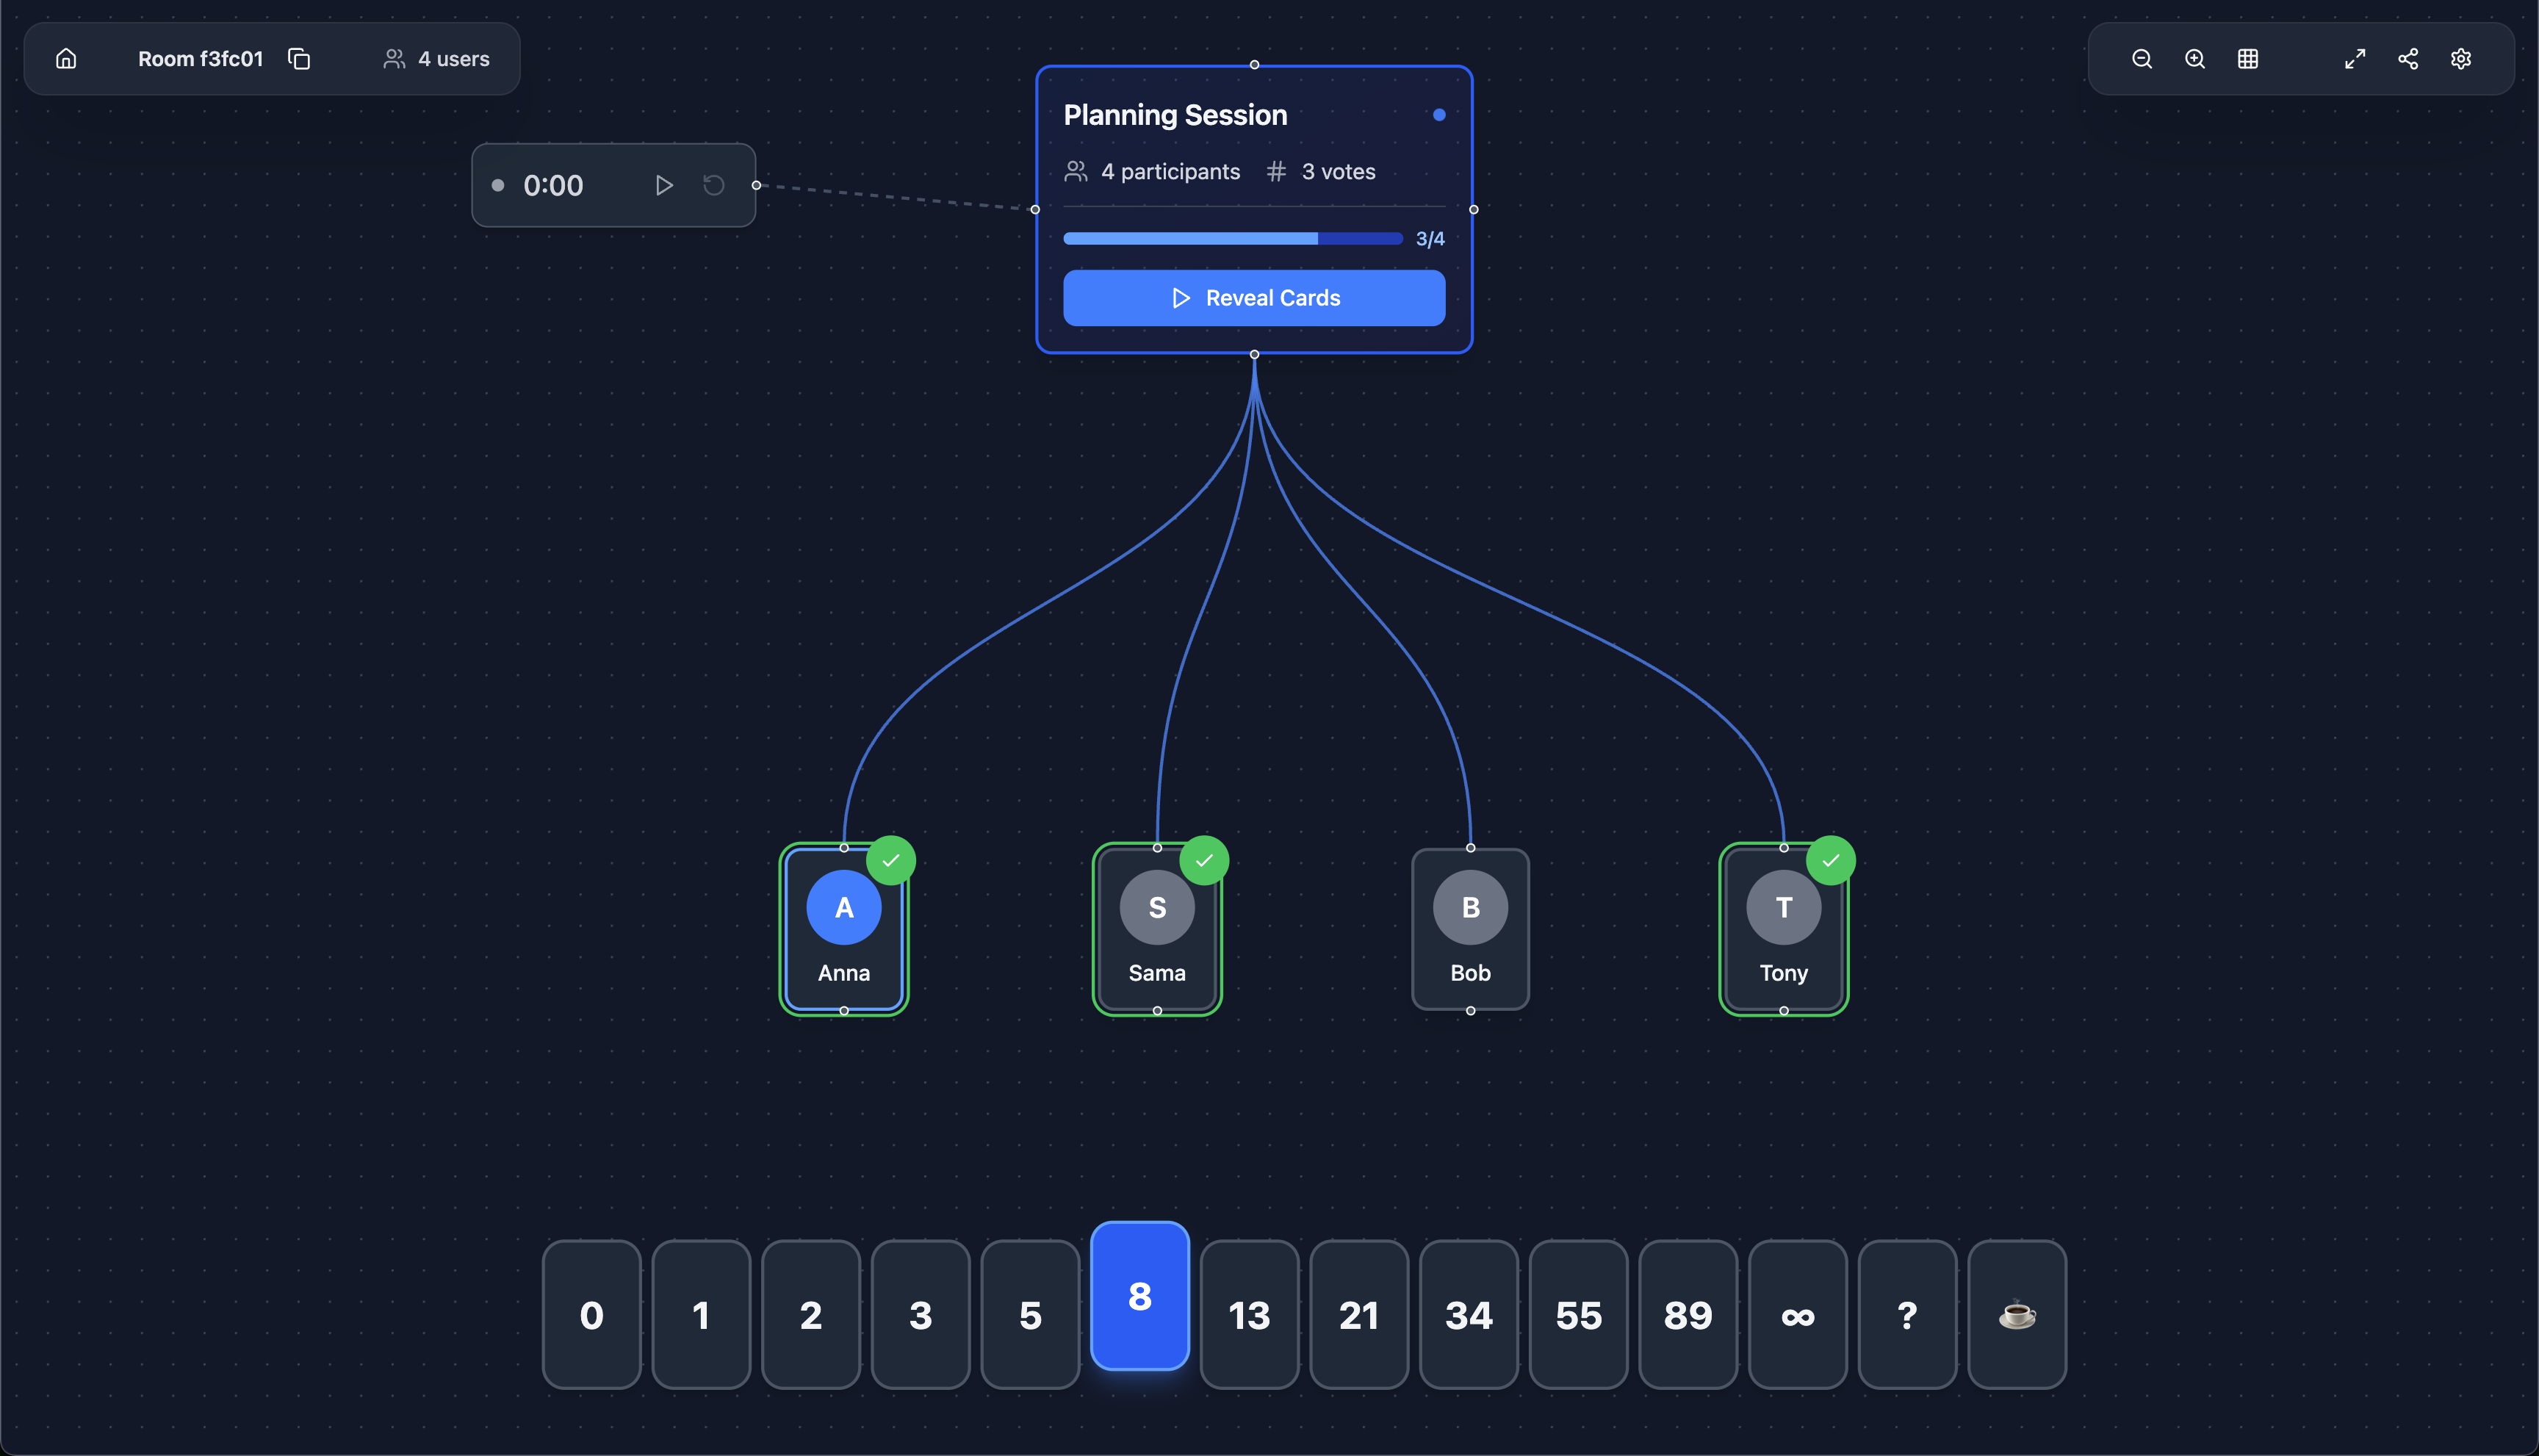Open the 4 users list
The image size is (2539, 1456).
pyautogui.click(x=437, y=59)
